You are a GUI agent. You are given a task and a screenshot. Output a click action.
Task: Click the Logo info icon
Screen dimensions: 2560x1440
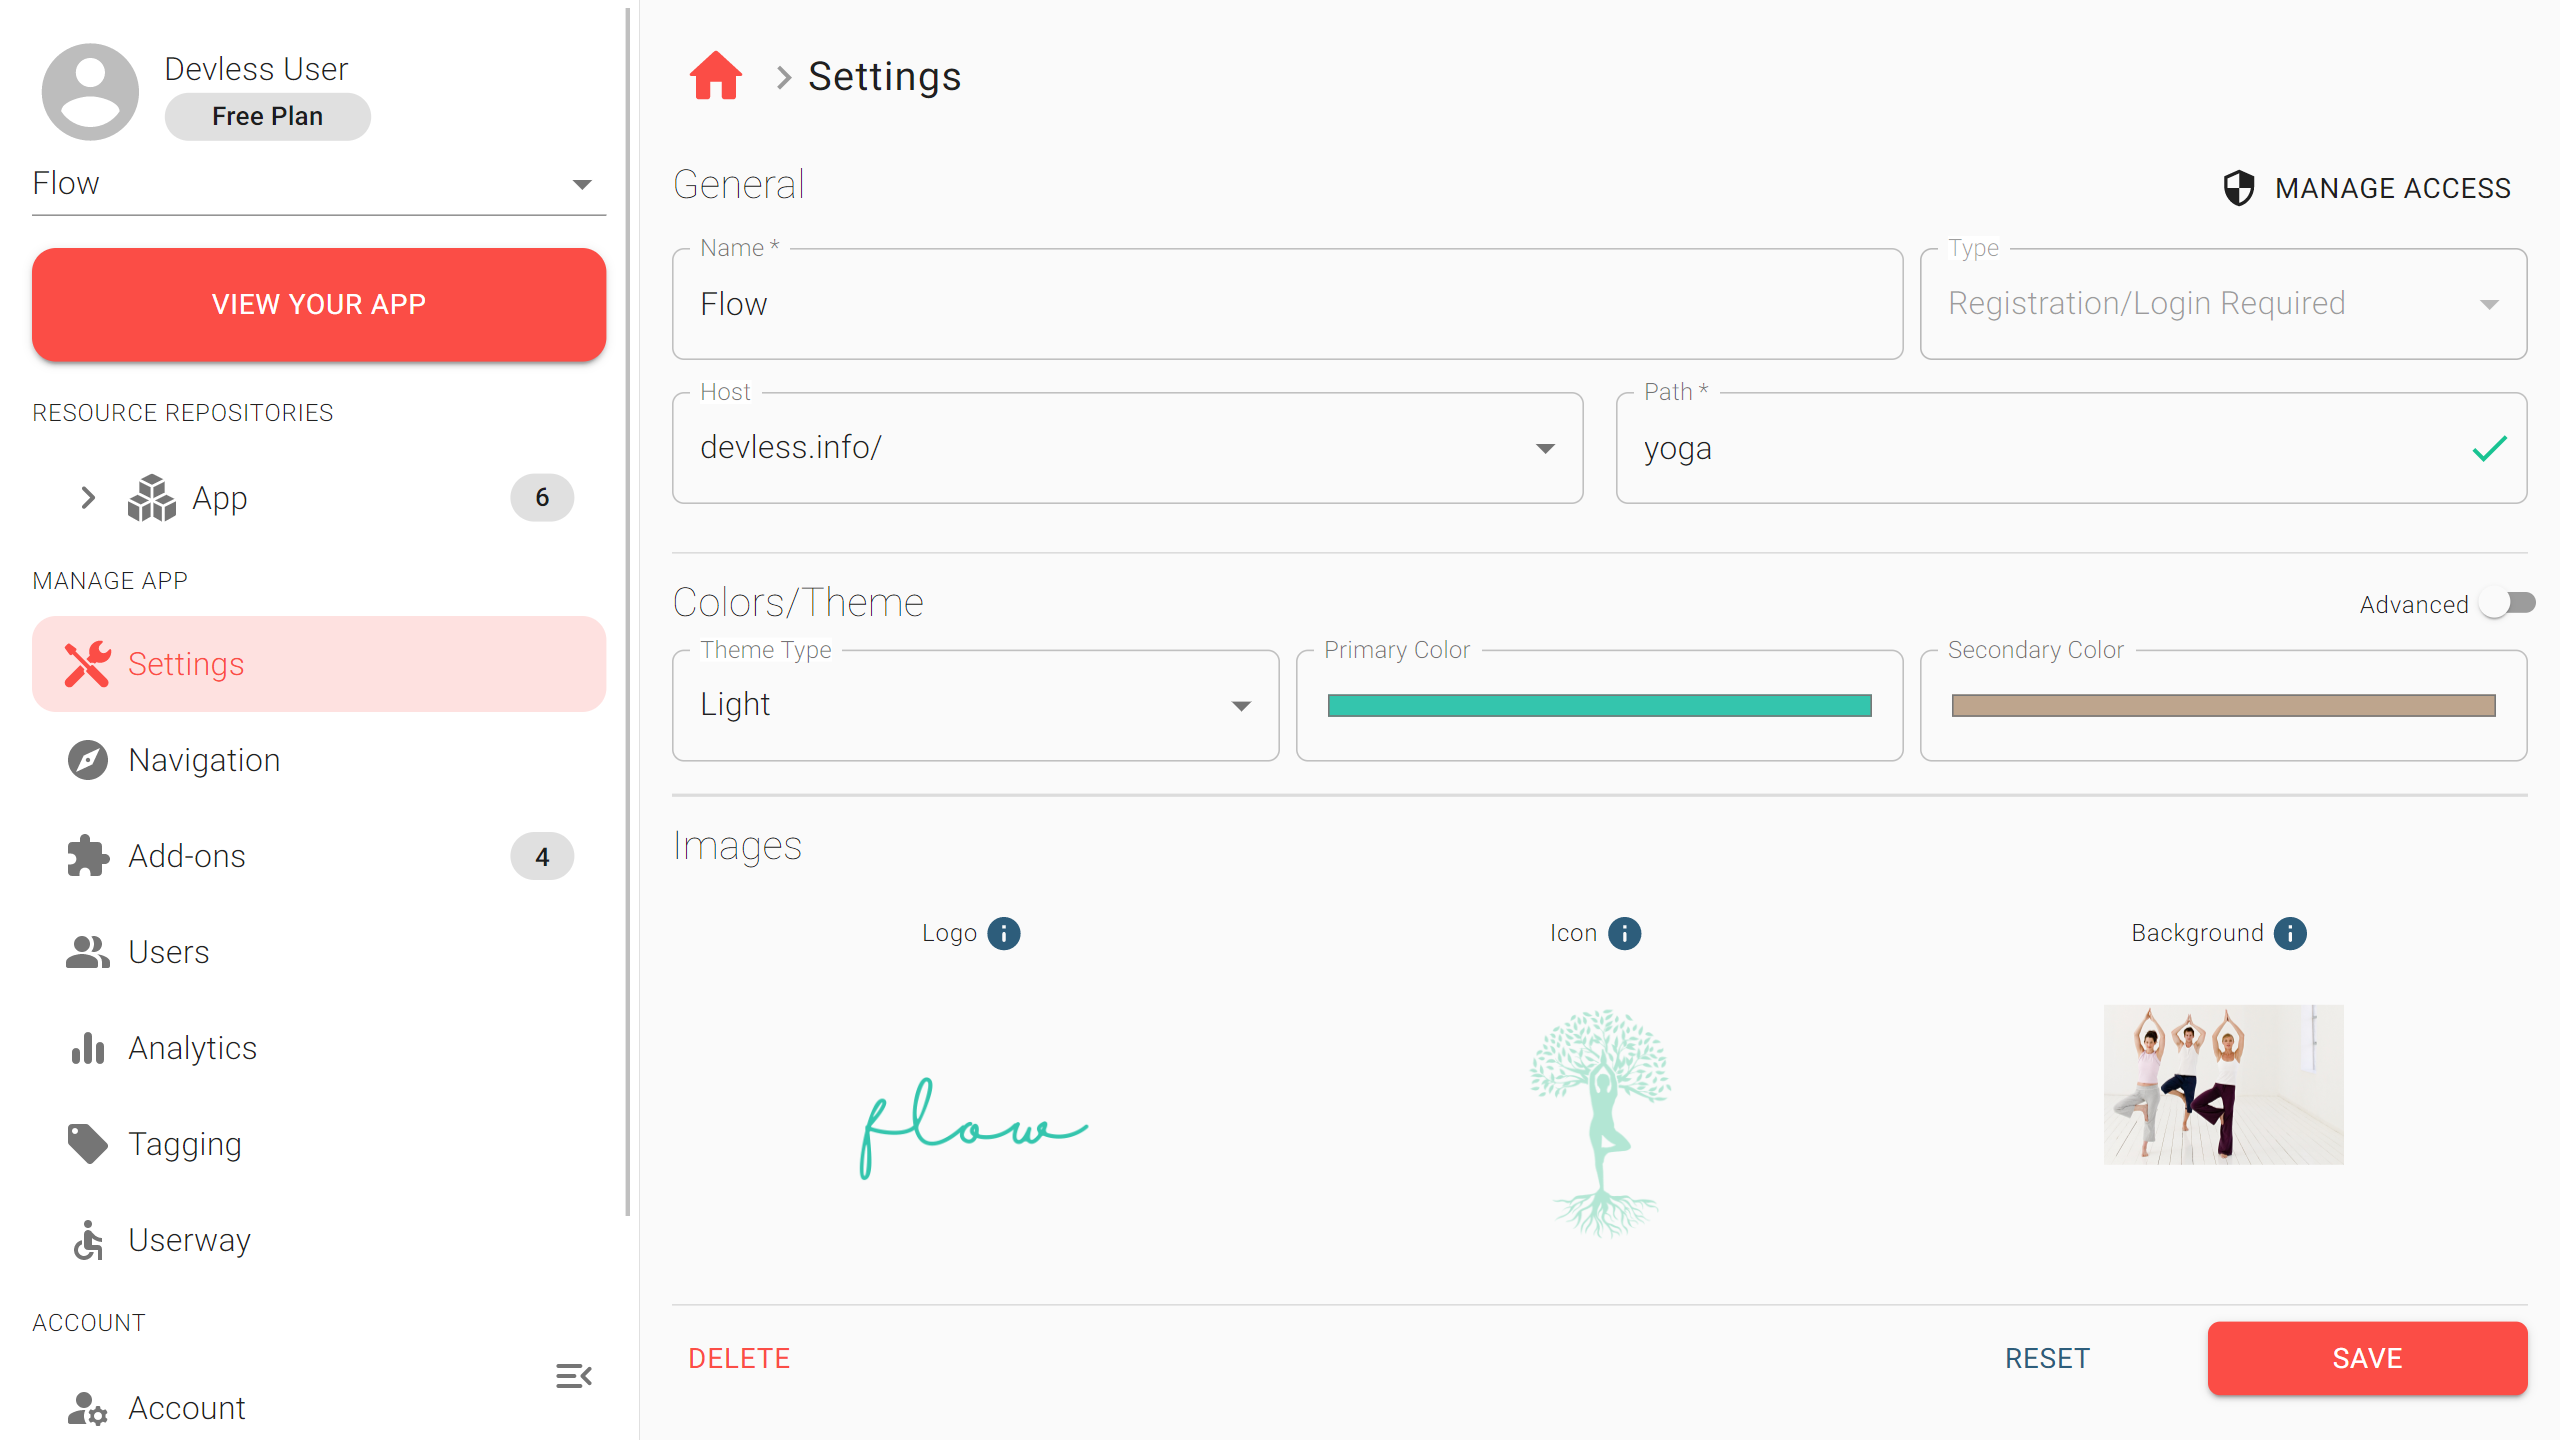(1003, 933)
